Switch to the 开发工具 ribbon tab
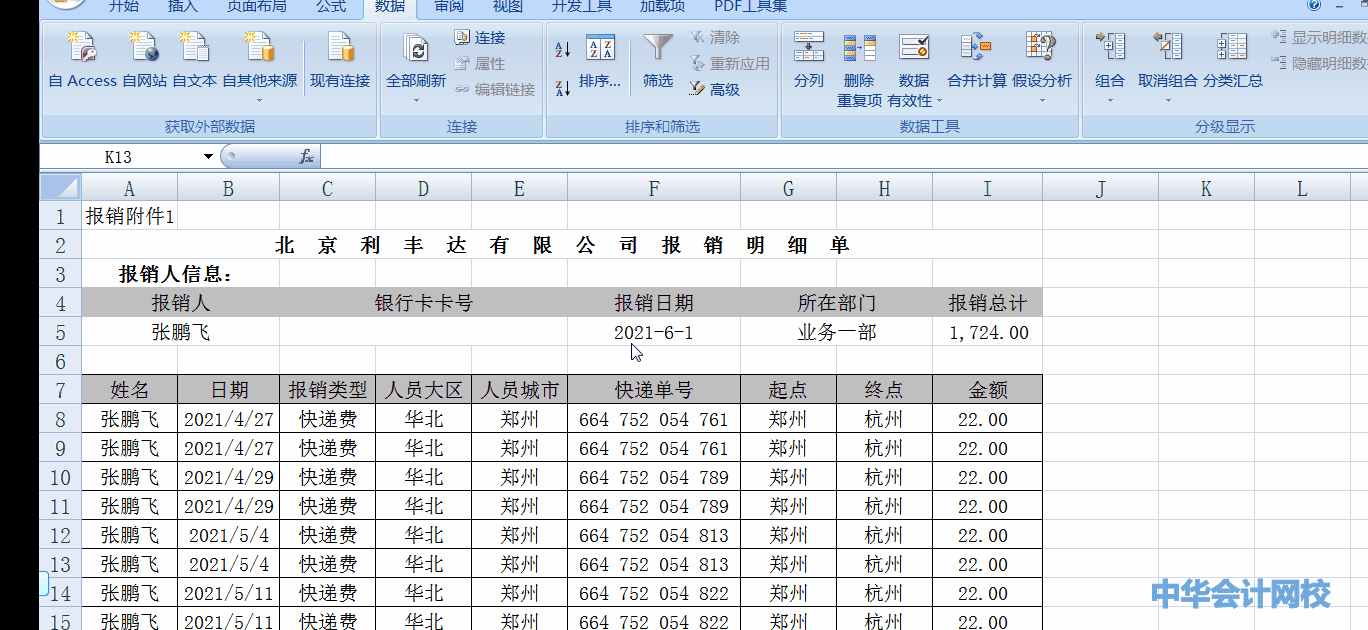This screenshot has height=630, width=1368. coord(582,7)
